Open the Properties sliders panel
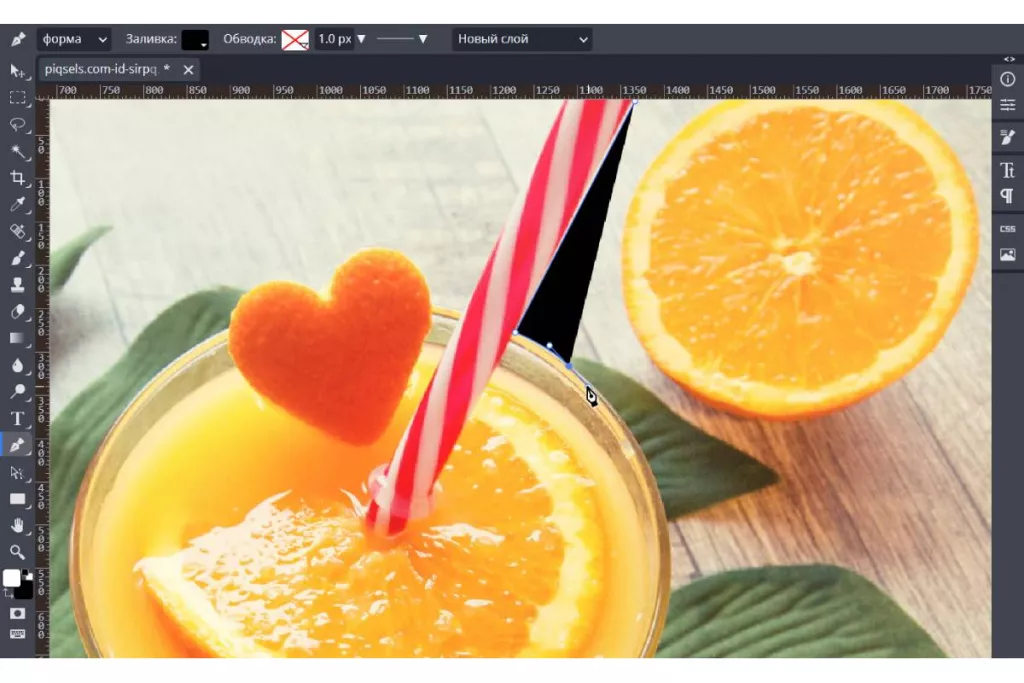1024x683 pixels. point(1008,104)
